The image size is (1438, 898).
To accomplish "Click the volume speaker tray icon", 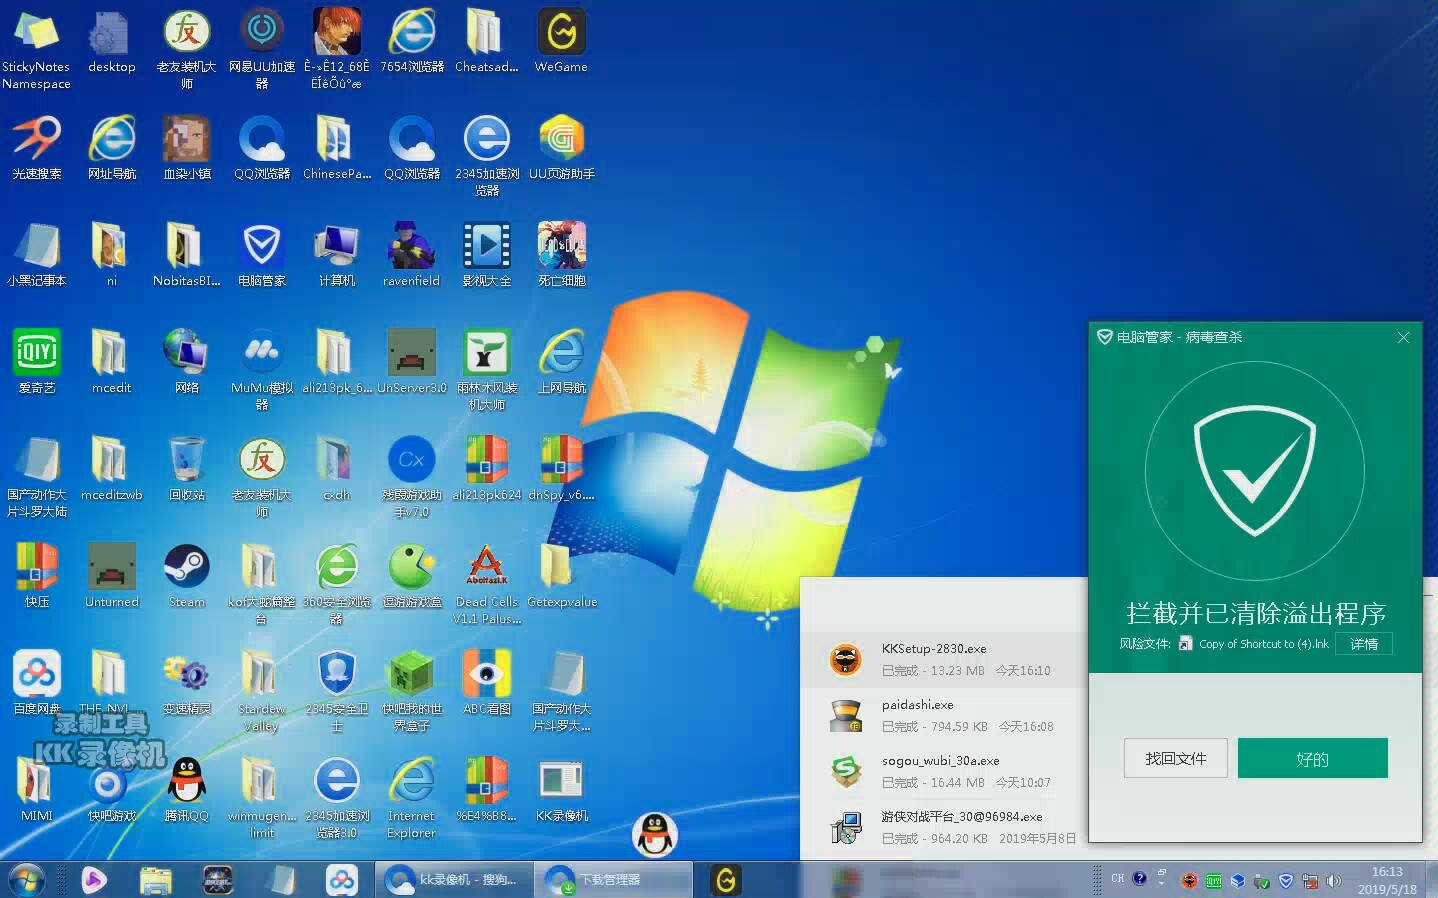I will 1332,881.
